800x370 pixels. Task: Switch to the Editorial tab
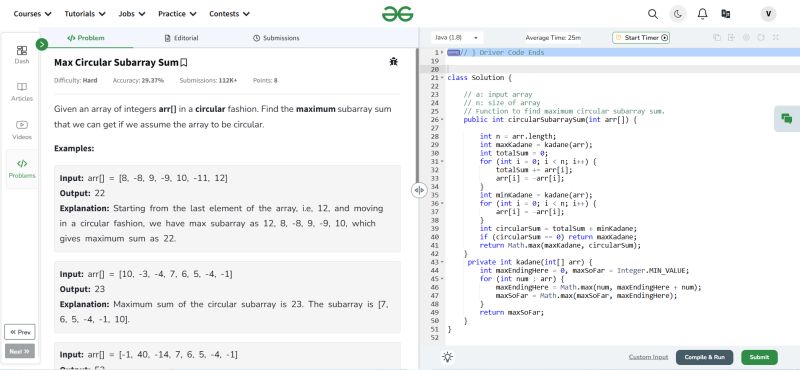[x=181, y=38]
